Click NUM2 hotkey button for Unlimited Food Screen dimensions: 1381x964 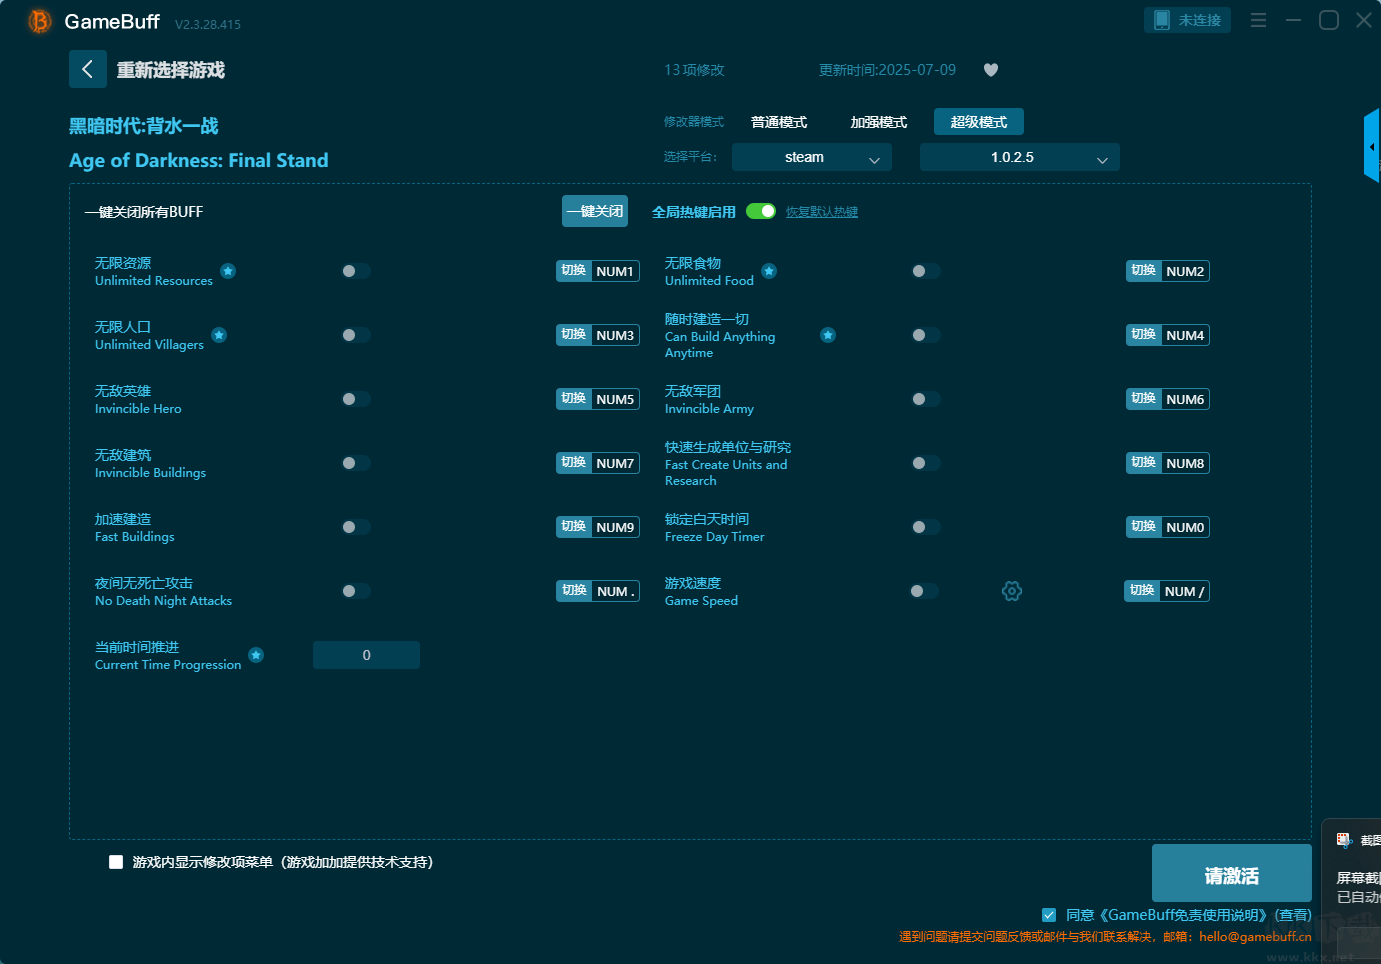1168,271
